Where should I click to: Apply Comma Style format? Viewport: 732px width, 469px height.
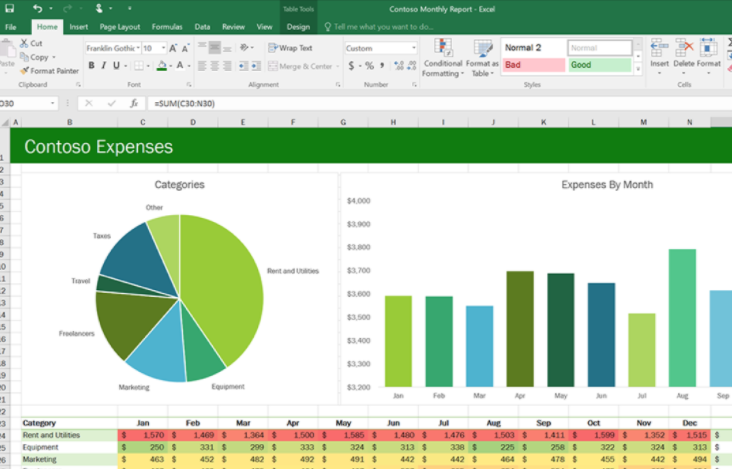tap(382, 65)
